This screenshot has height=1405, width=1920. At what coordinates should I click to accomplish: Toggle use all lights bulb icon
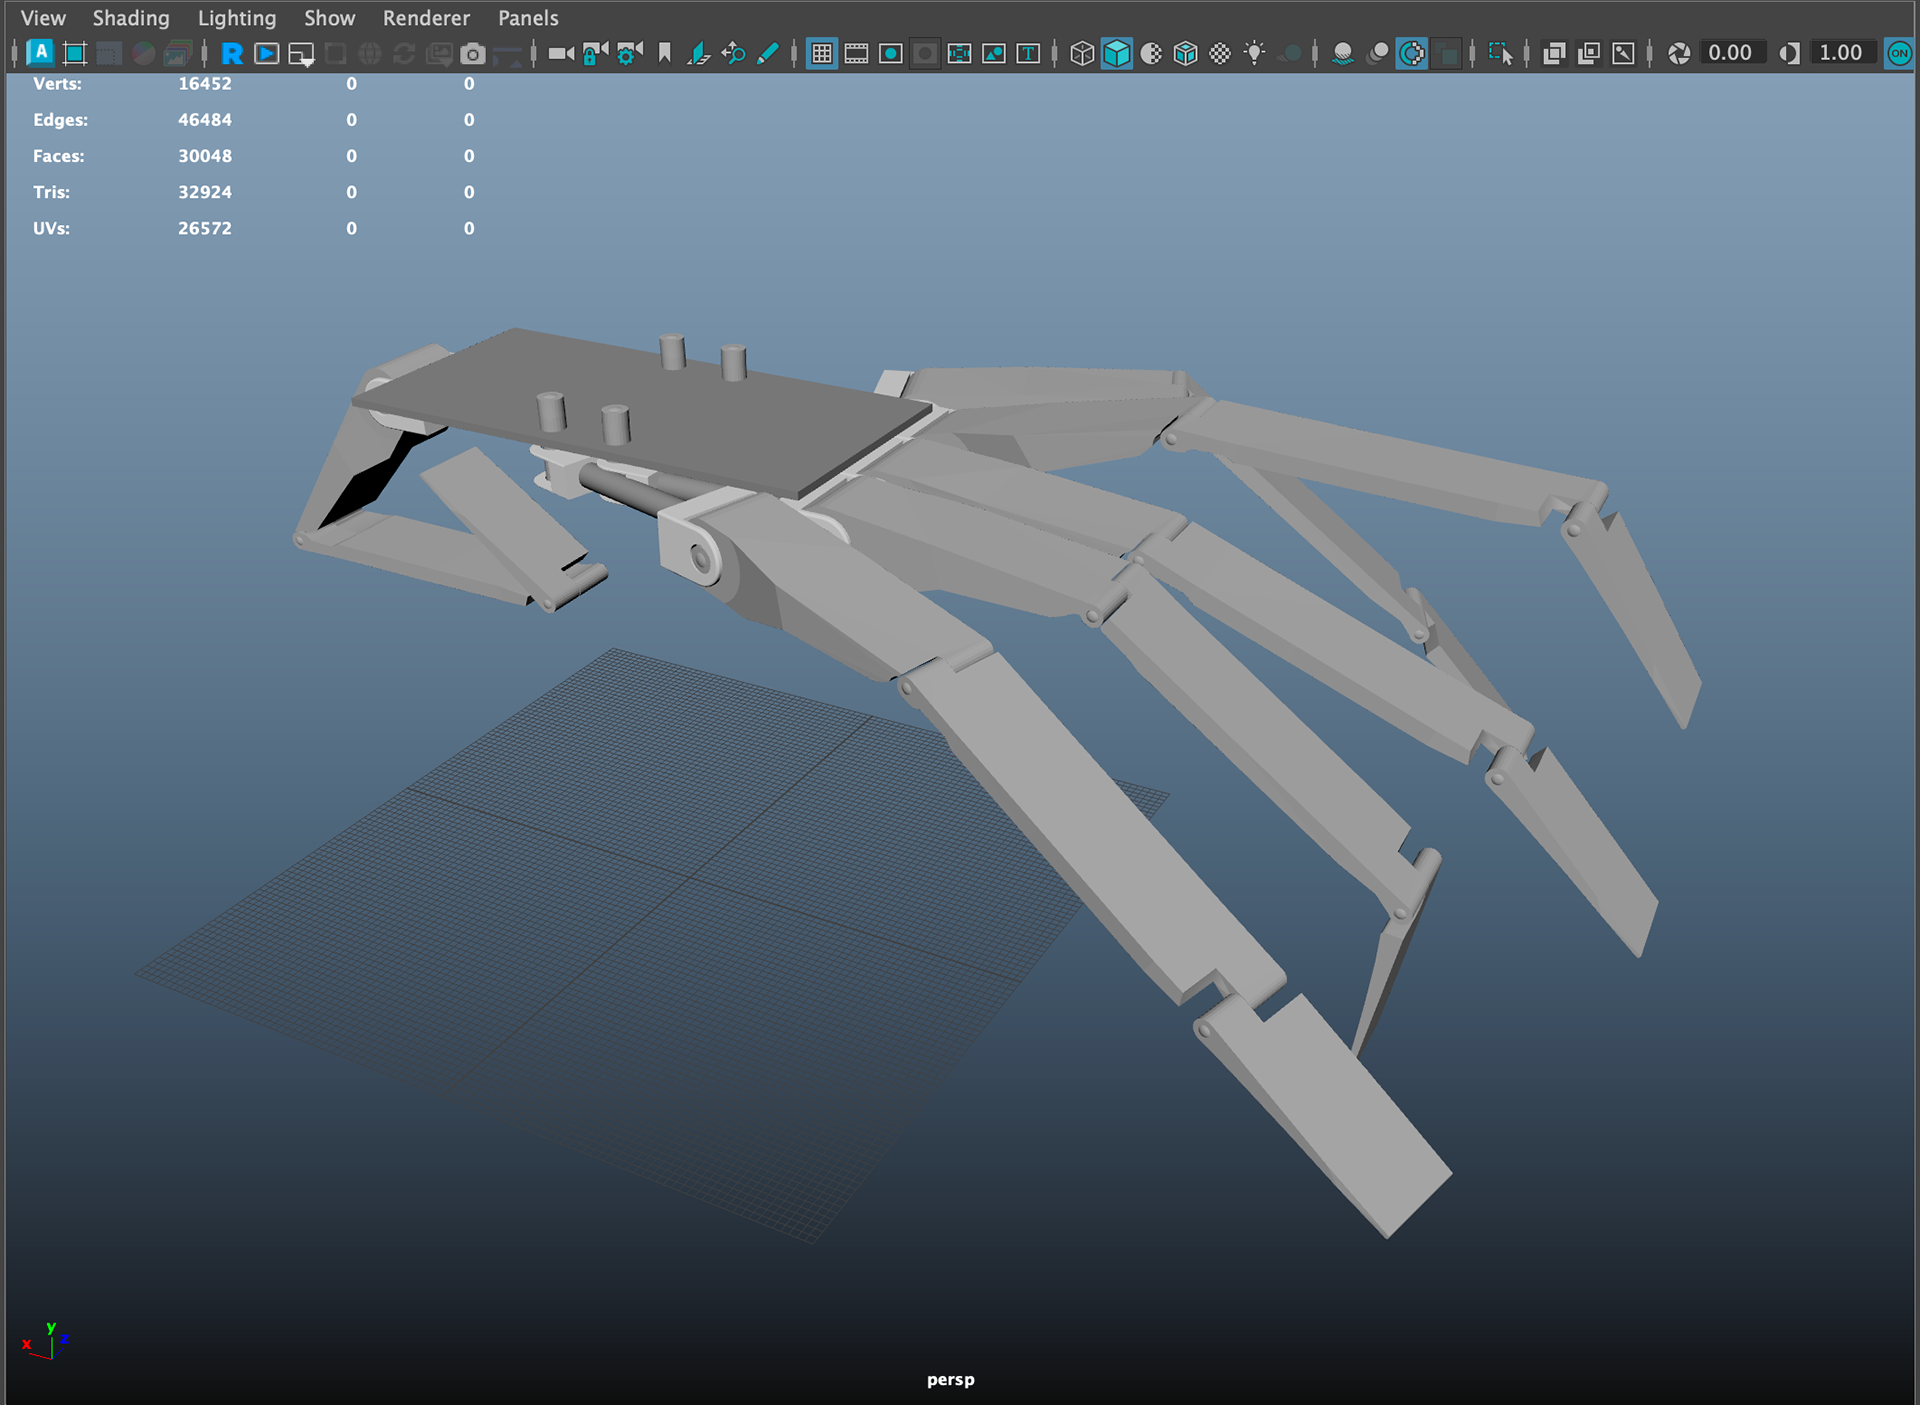coord(1254,53)
